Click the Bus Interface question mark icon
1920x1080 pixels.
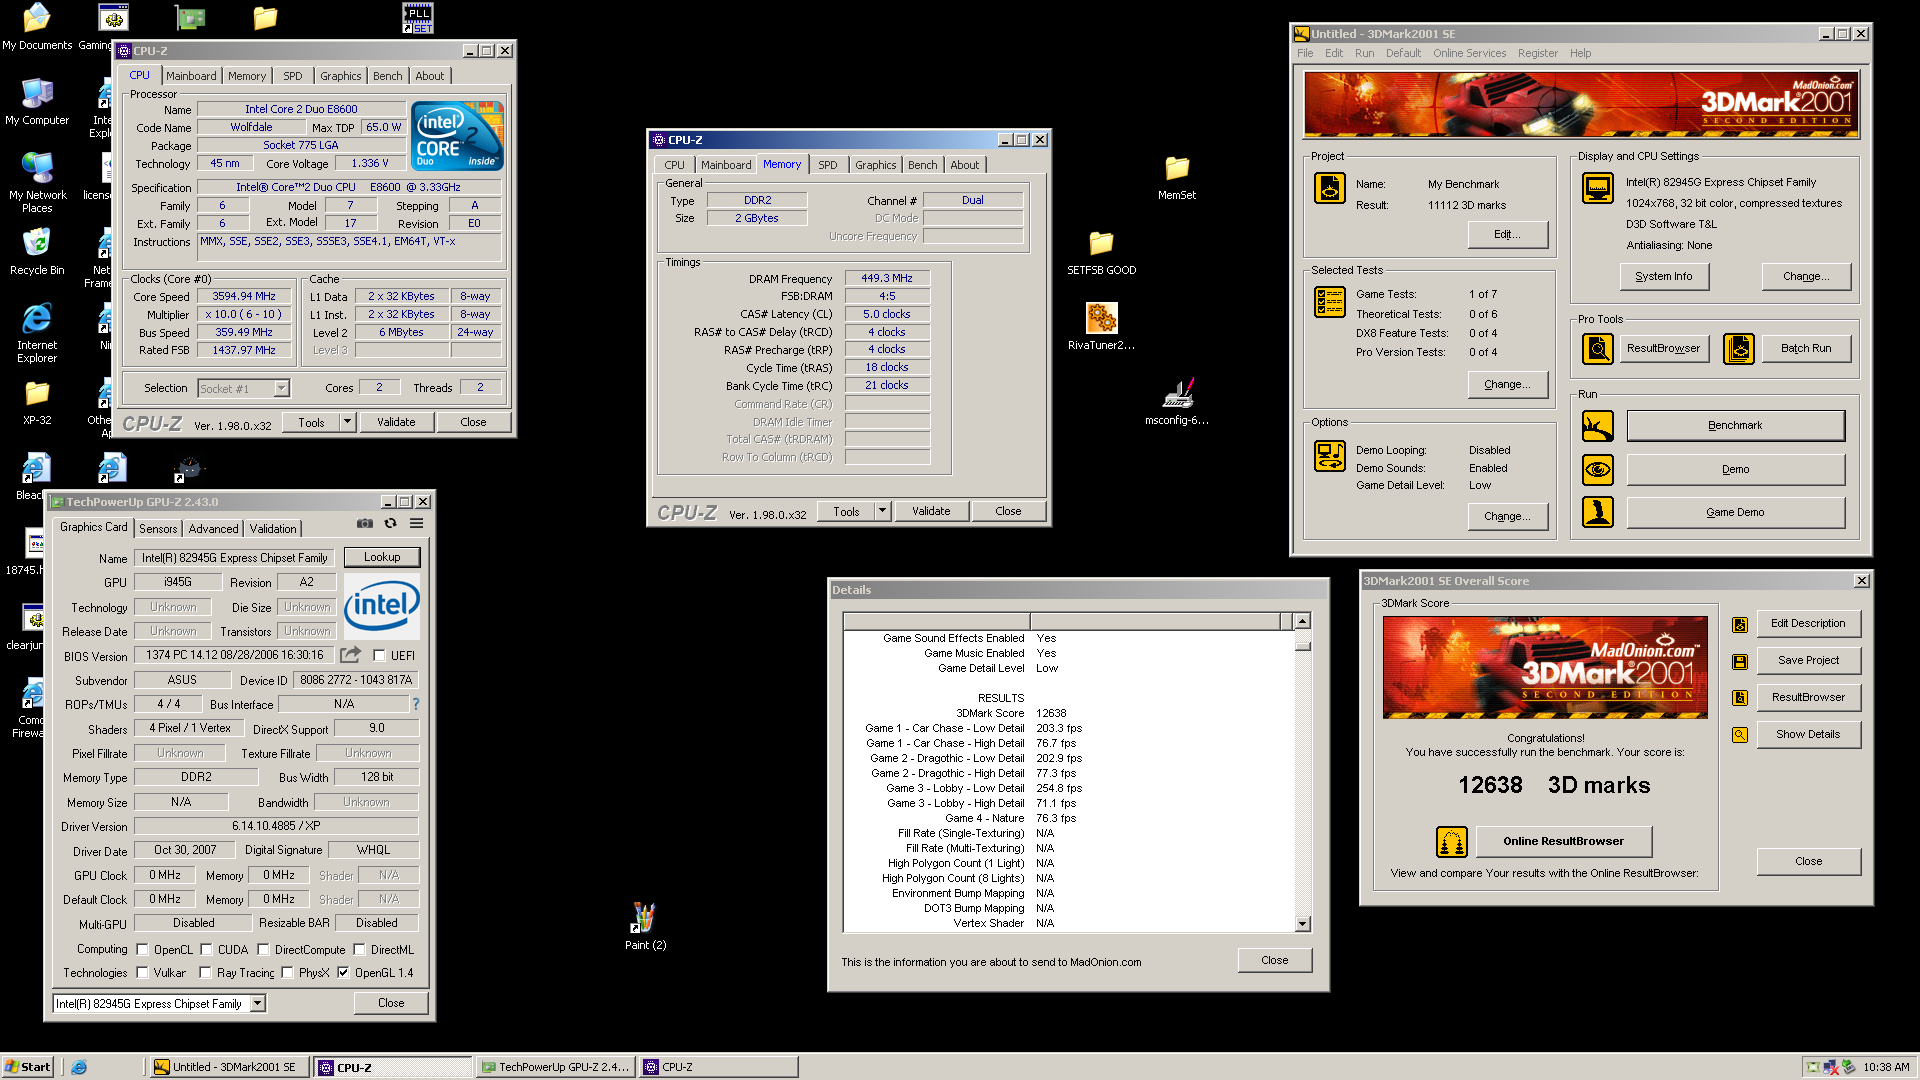(416, 704)
